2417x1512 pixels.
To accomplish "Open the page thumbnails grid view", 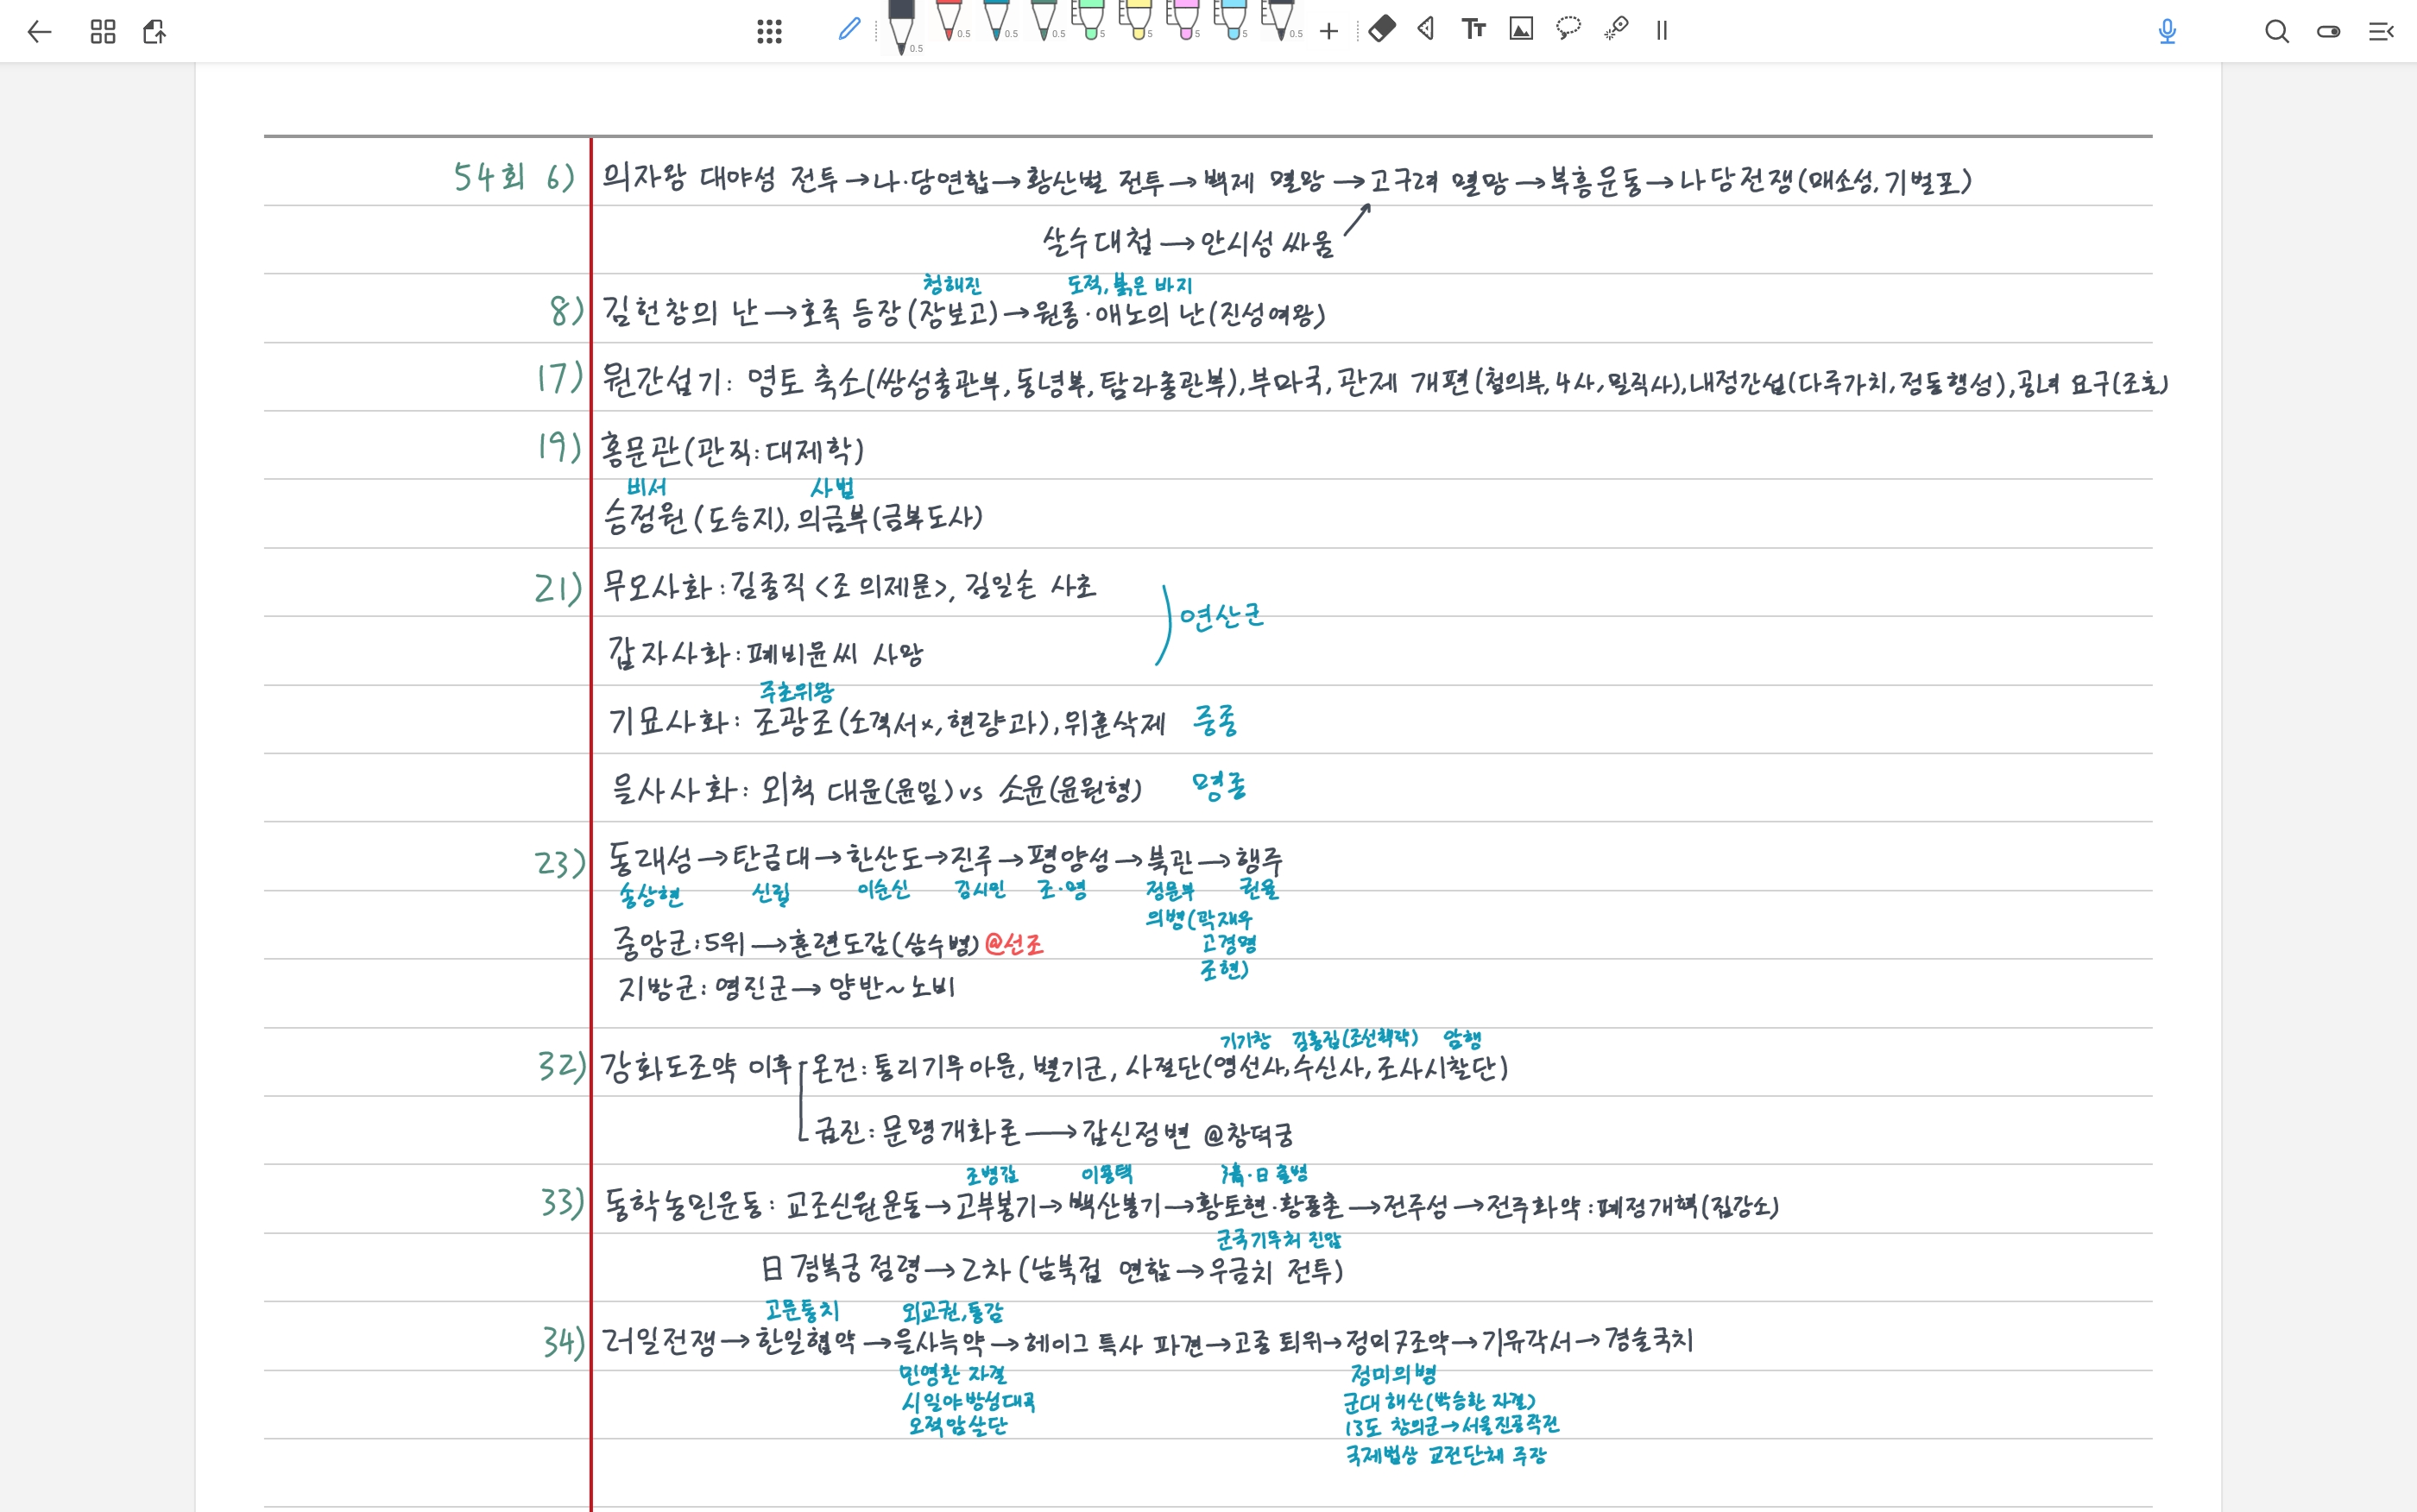I will tap(103, 32).
